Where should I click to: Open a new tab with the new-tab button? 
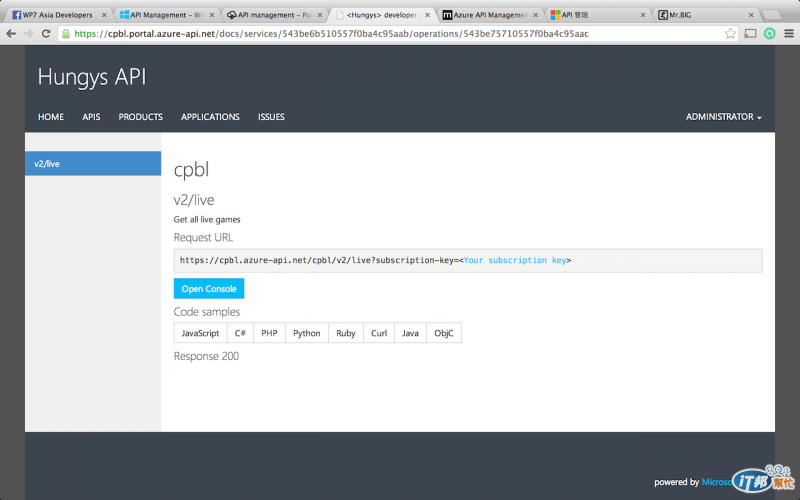771,15
